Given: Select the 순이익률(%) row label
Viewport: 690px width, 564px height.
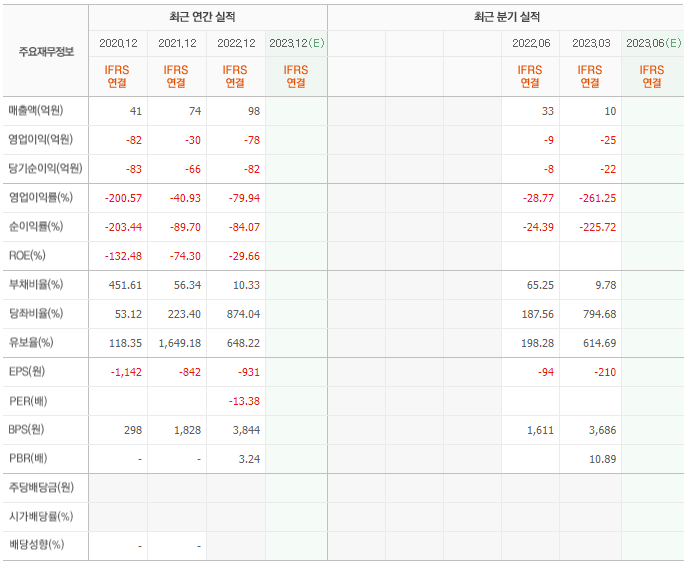Looking at the screenshot, I should point(36,227).
